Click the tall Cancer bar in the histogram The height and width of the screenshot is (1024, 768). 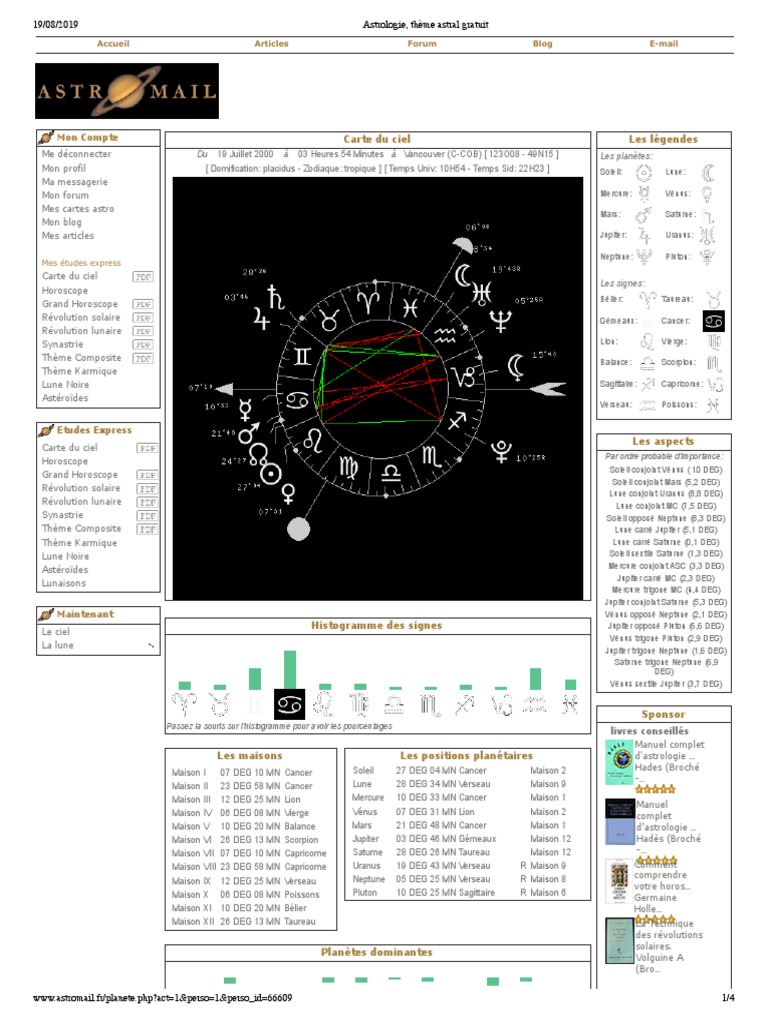coord(290,669)
